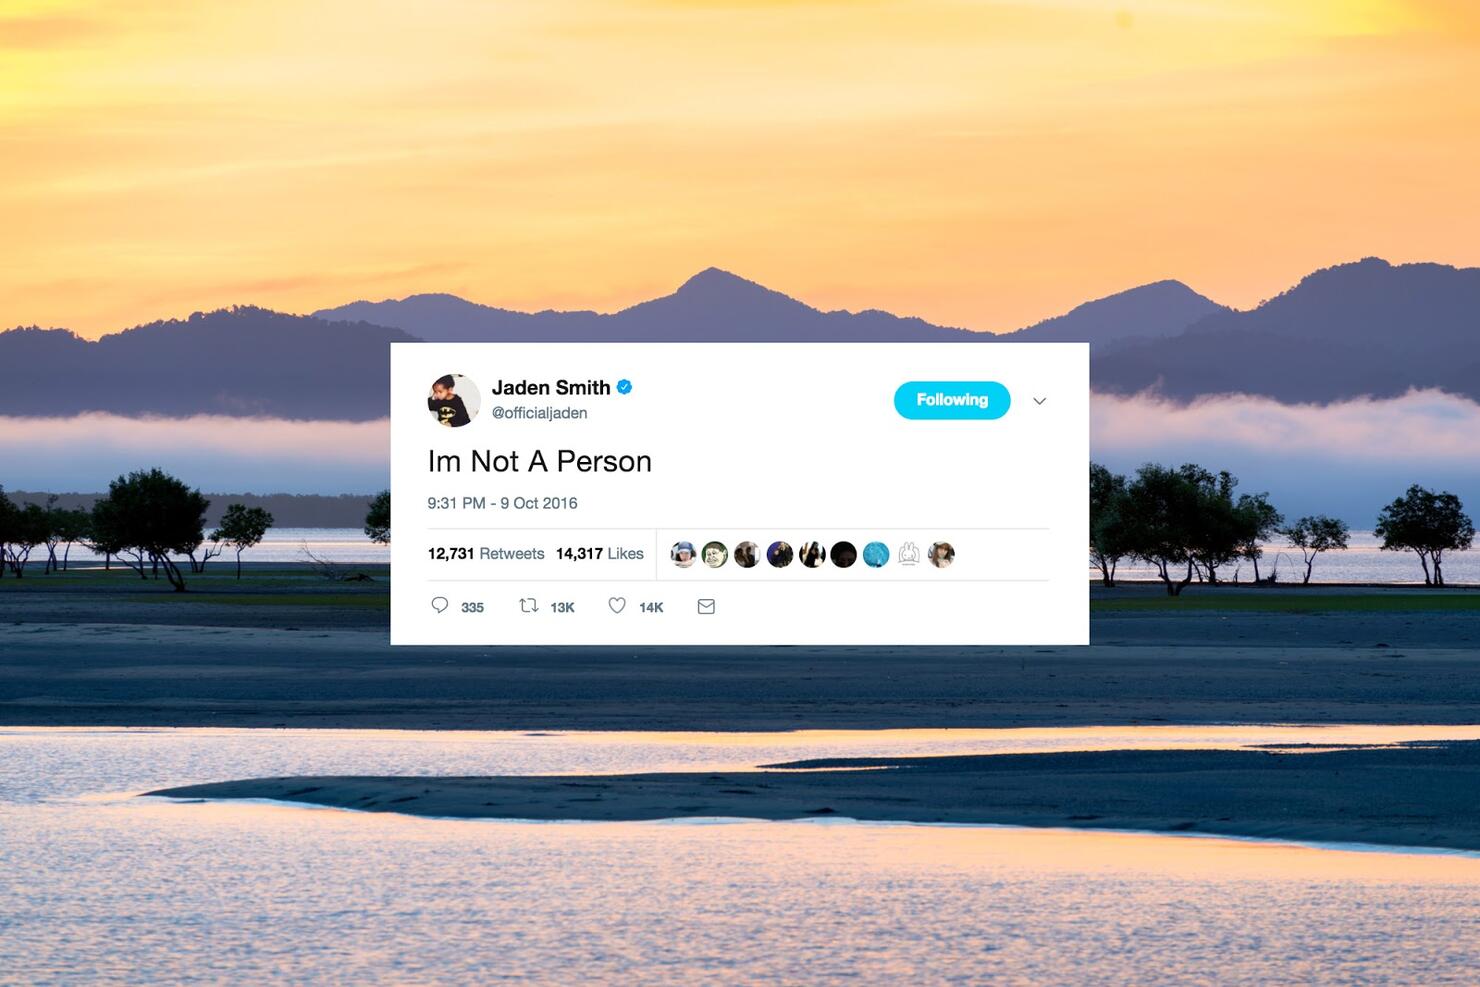Viewport: 1480px width, 987px height.
Task: Select the last liker avatar with brown hair
Action: coord(941,553)
